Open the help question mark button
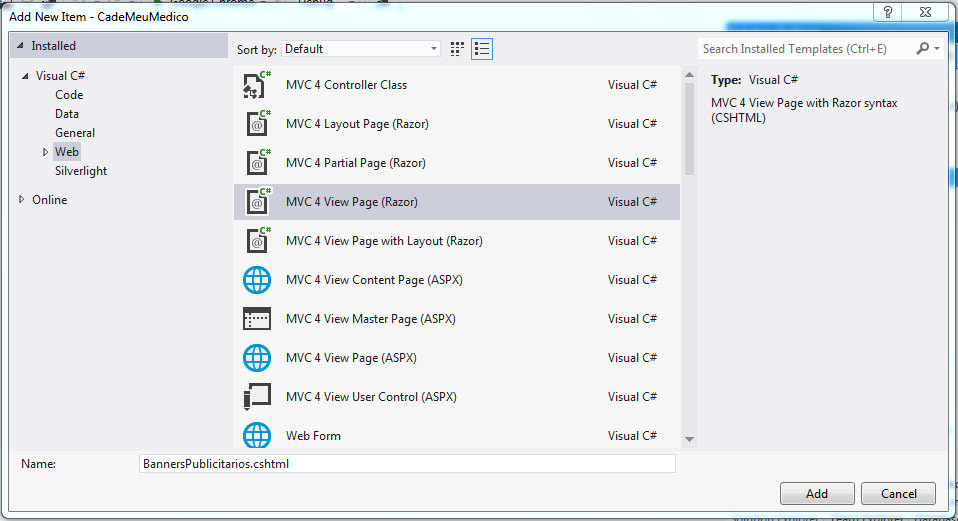This screenshot has height=521, width=958. coord(887,12)
